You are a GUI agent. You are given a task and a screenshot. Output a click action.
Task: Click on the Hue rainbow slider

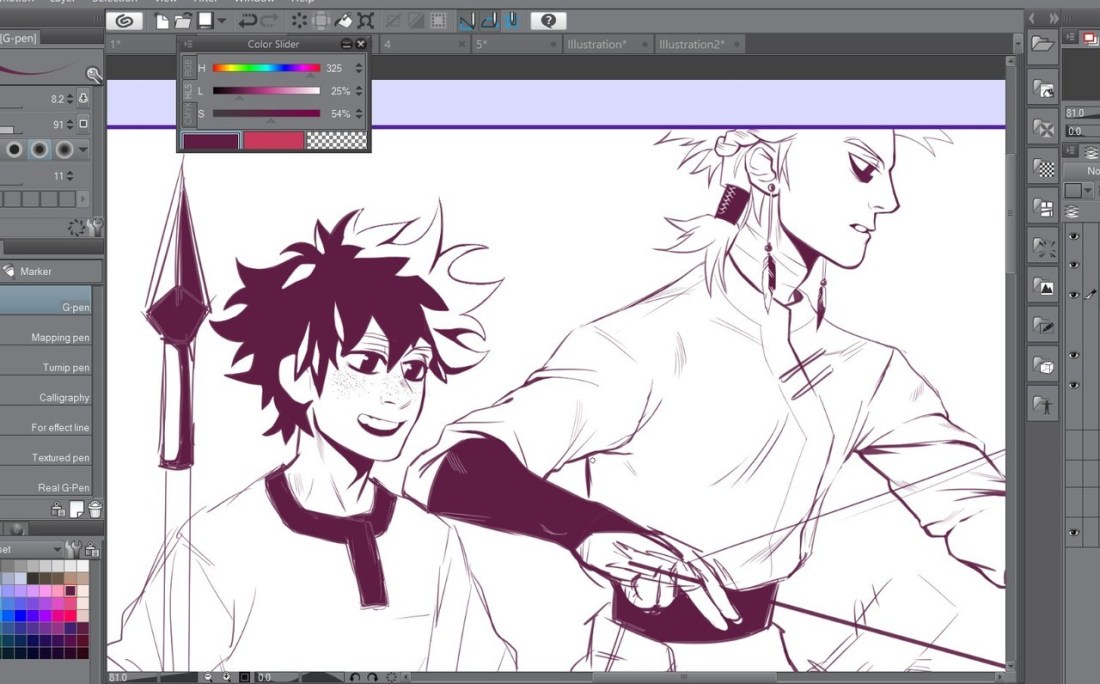(266, 68)
